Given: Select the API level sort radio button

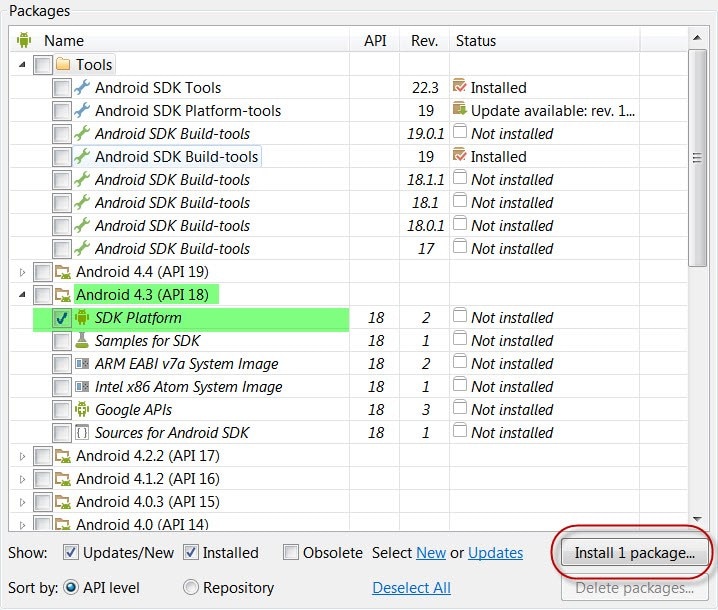Looking at the screenshot, I should (71, 587).
